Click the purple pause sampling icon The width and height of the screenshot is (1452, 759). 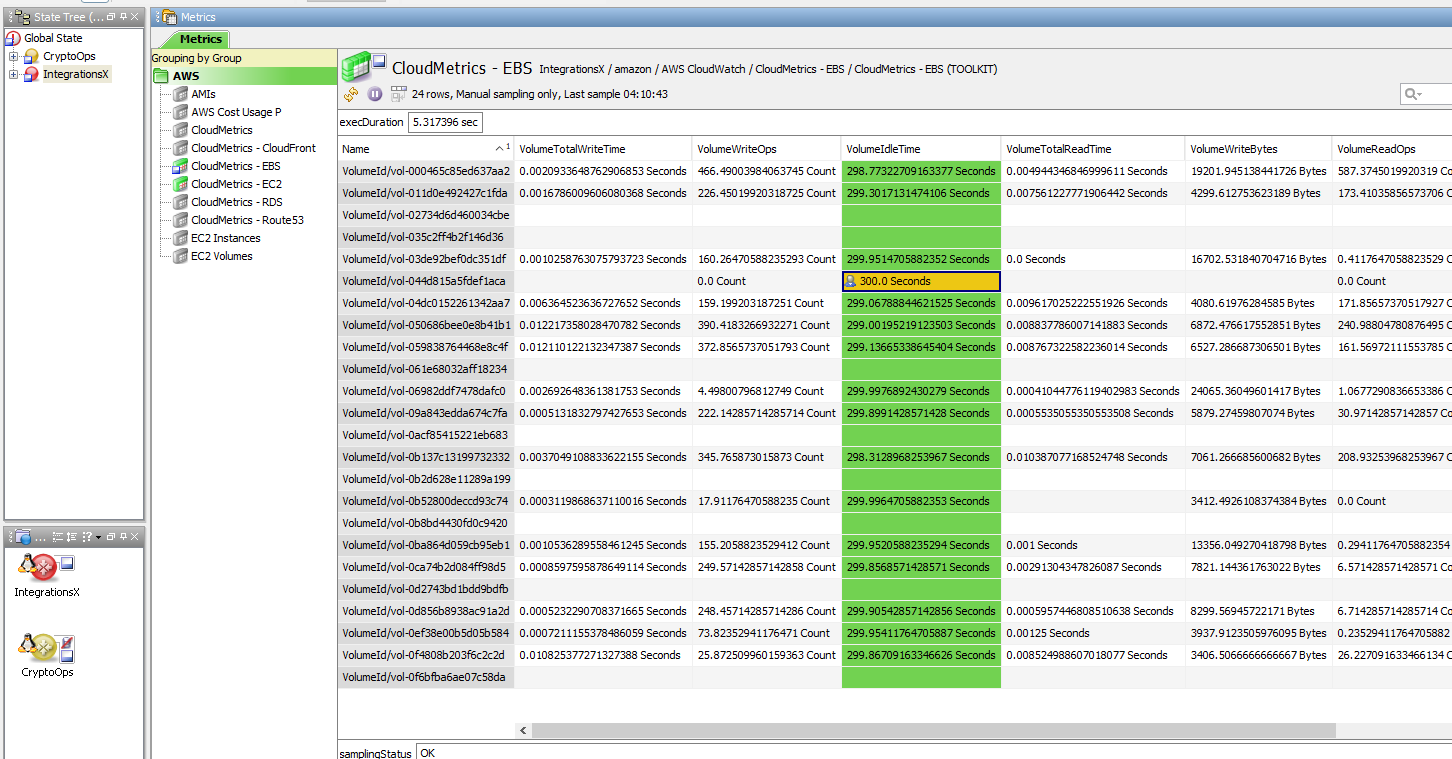375,94
